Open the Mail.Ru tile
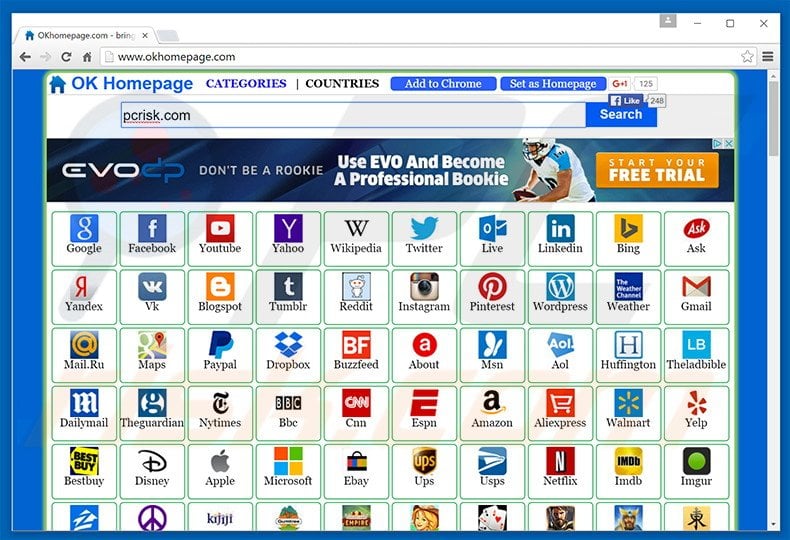Viewport: 790px width, 540px height. [84, 355]
